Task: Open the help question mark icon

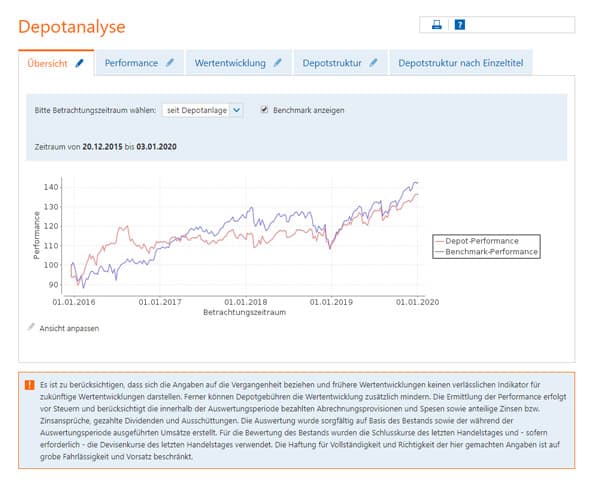Action: click(459, 25)
